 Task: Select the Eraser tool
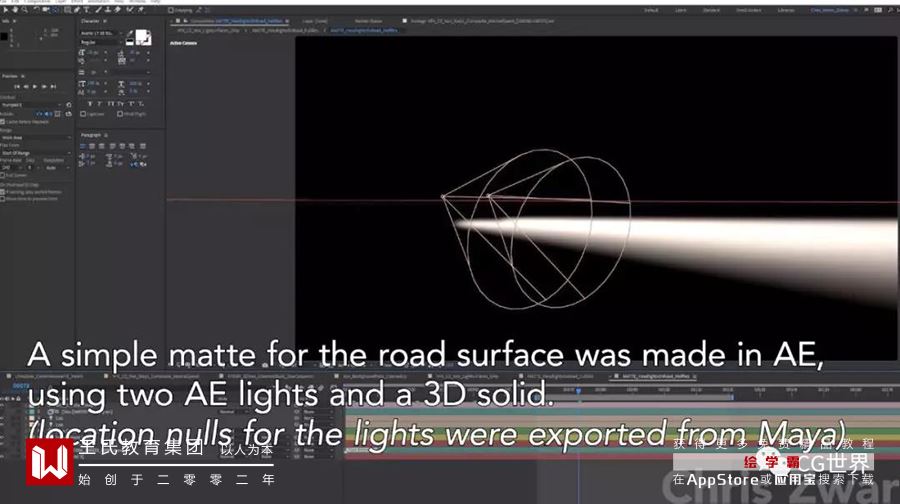click(117, 10)
